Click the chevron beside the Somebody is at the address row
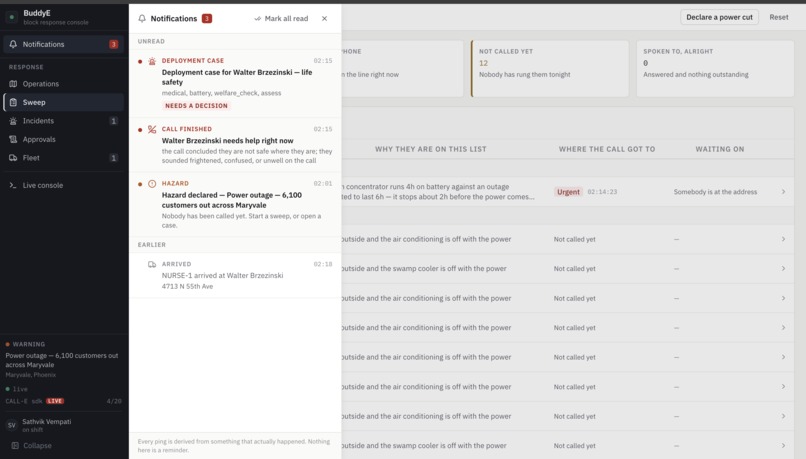 pyautogui.click(x=783, y=192)
